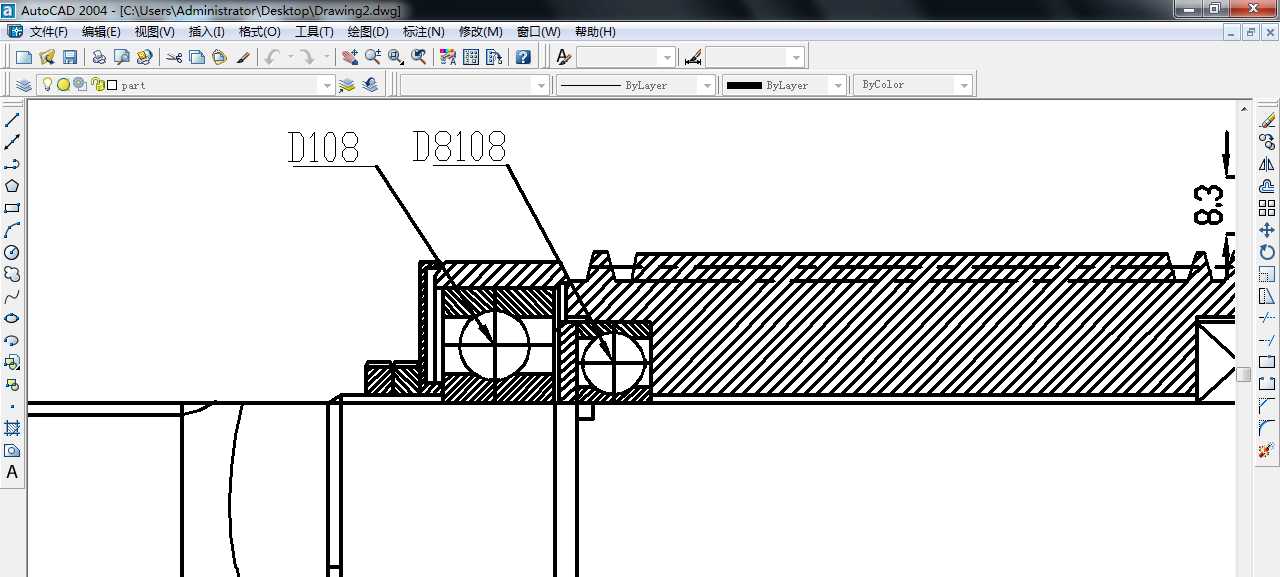This screenshot has width=1280, height=577.
Task: Expand the redo history arrow
Action: tap(326, 57)
